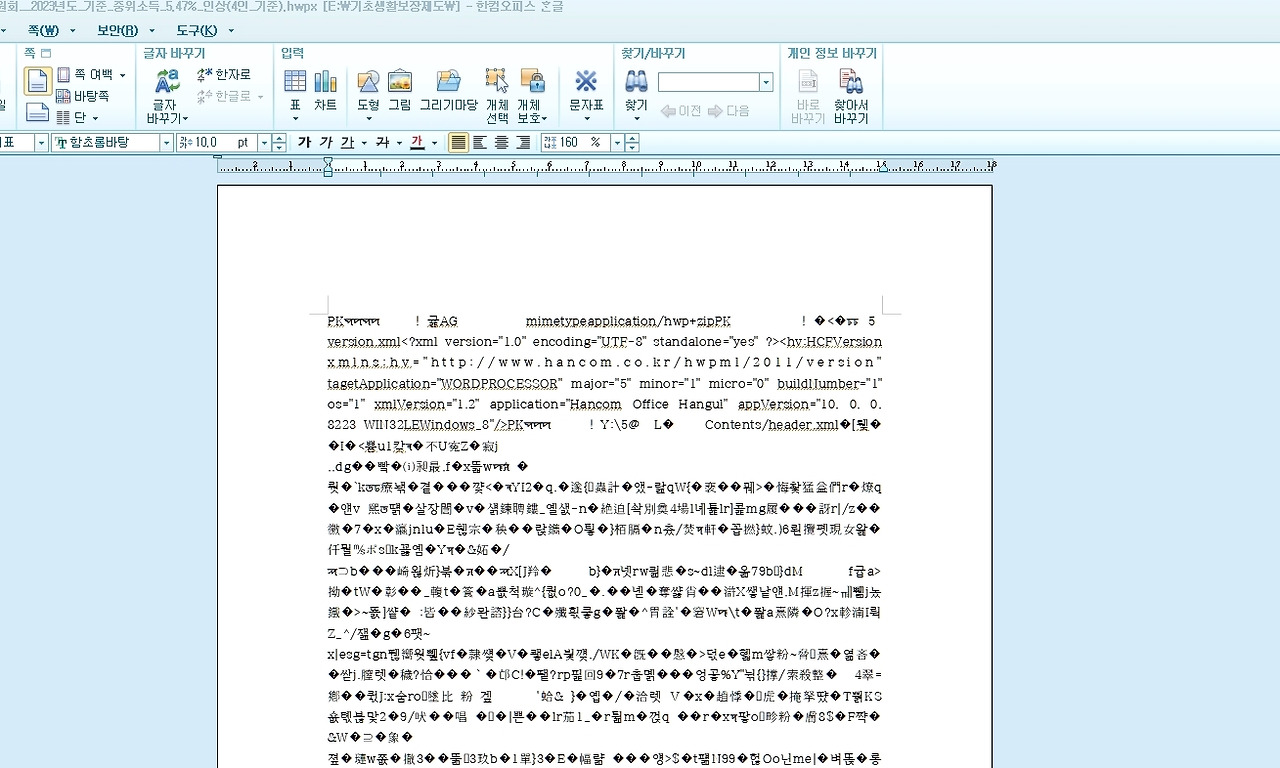Insert a chart using 차트 icon

326,90
